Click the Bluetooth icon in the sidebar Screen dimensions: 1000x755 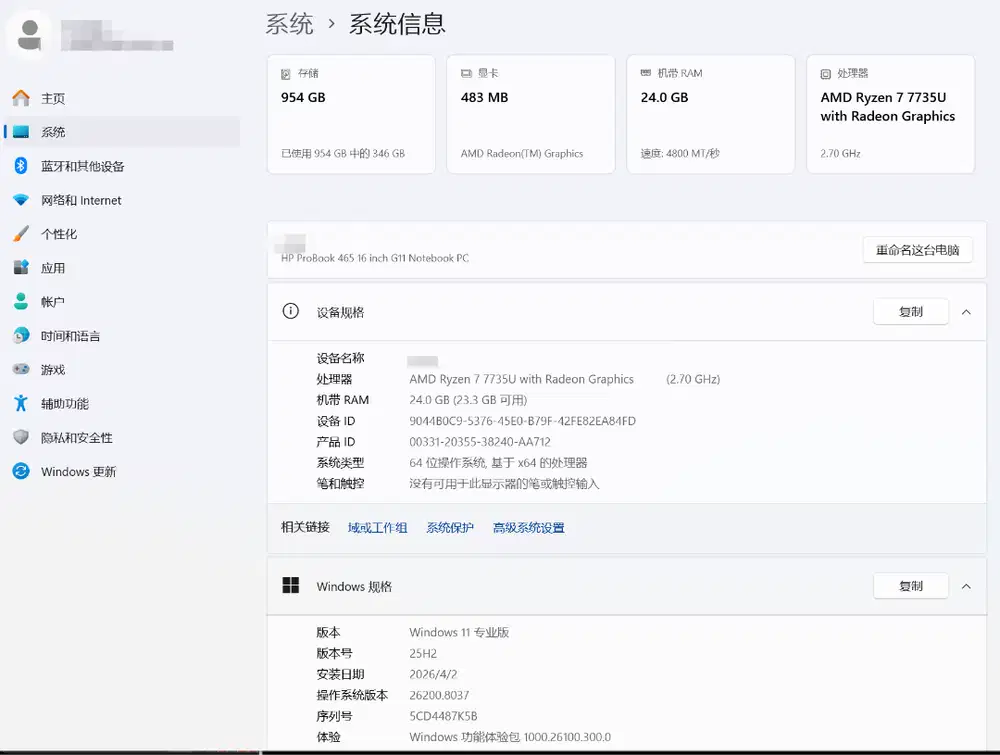(x=21, y=166)
